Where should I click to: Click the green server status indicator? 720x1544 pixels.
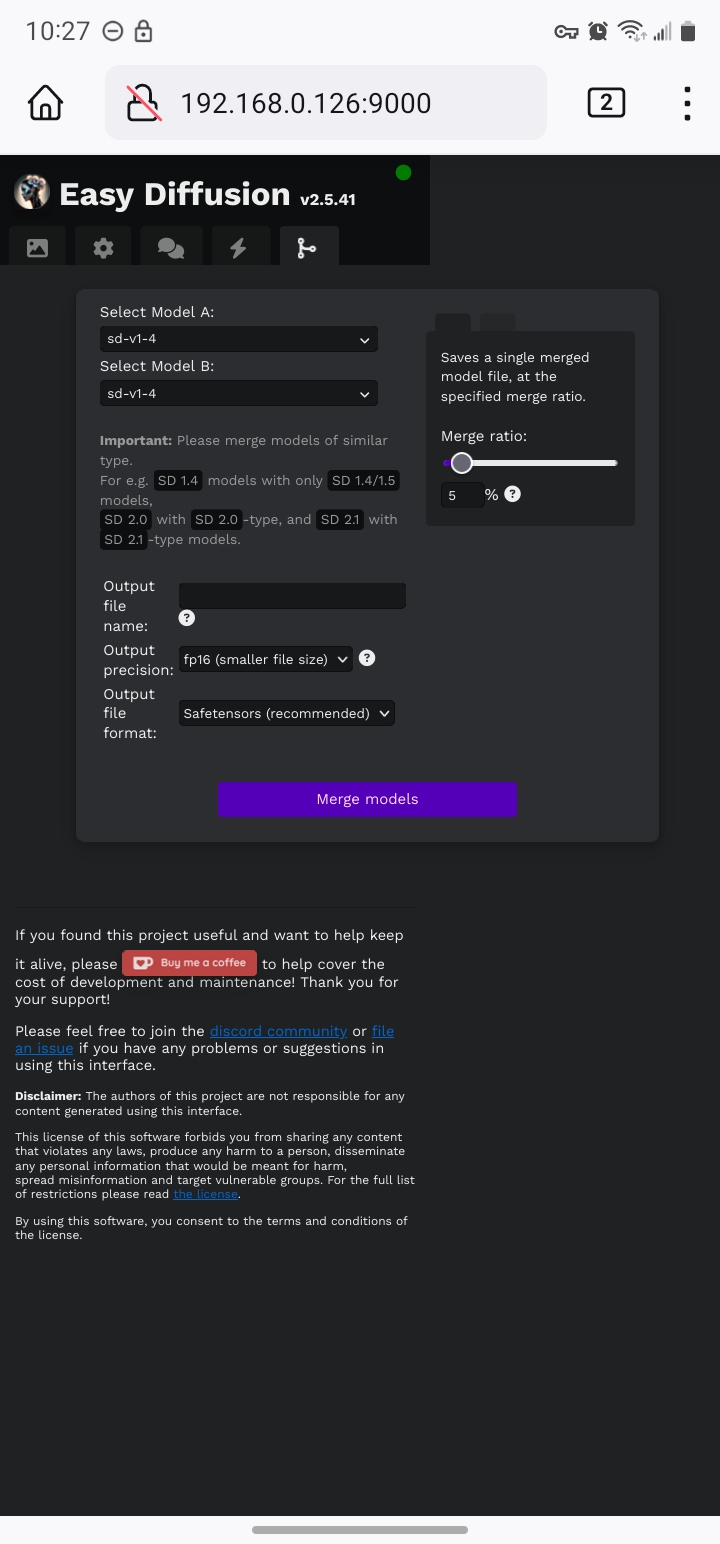tap(404, 173)
